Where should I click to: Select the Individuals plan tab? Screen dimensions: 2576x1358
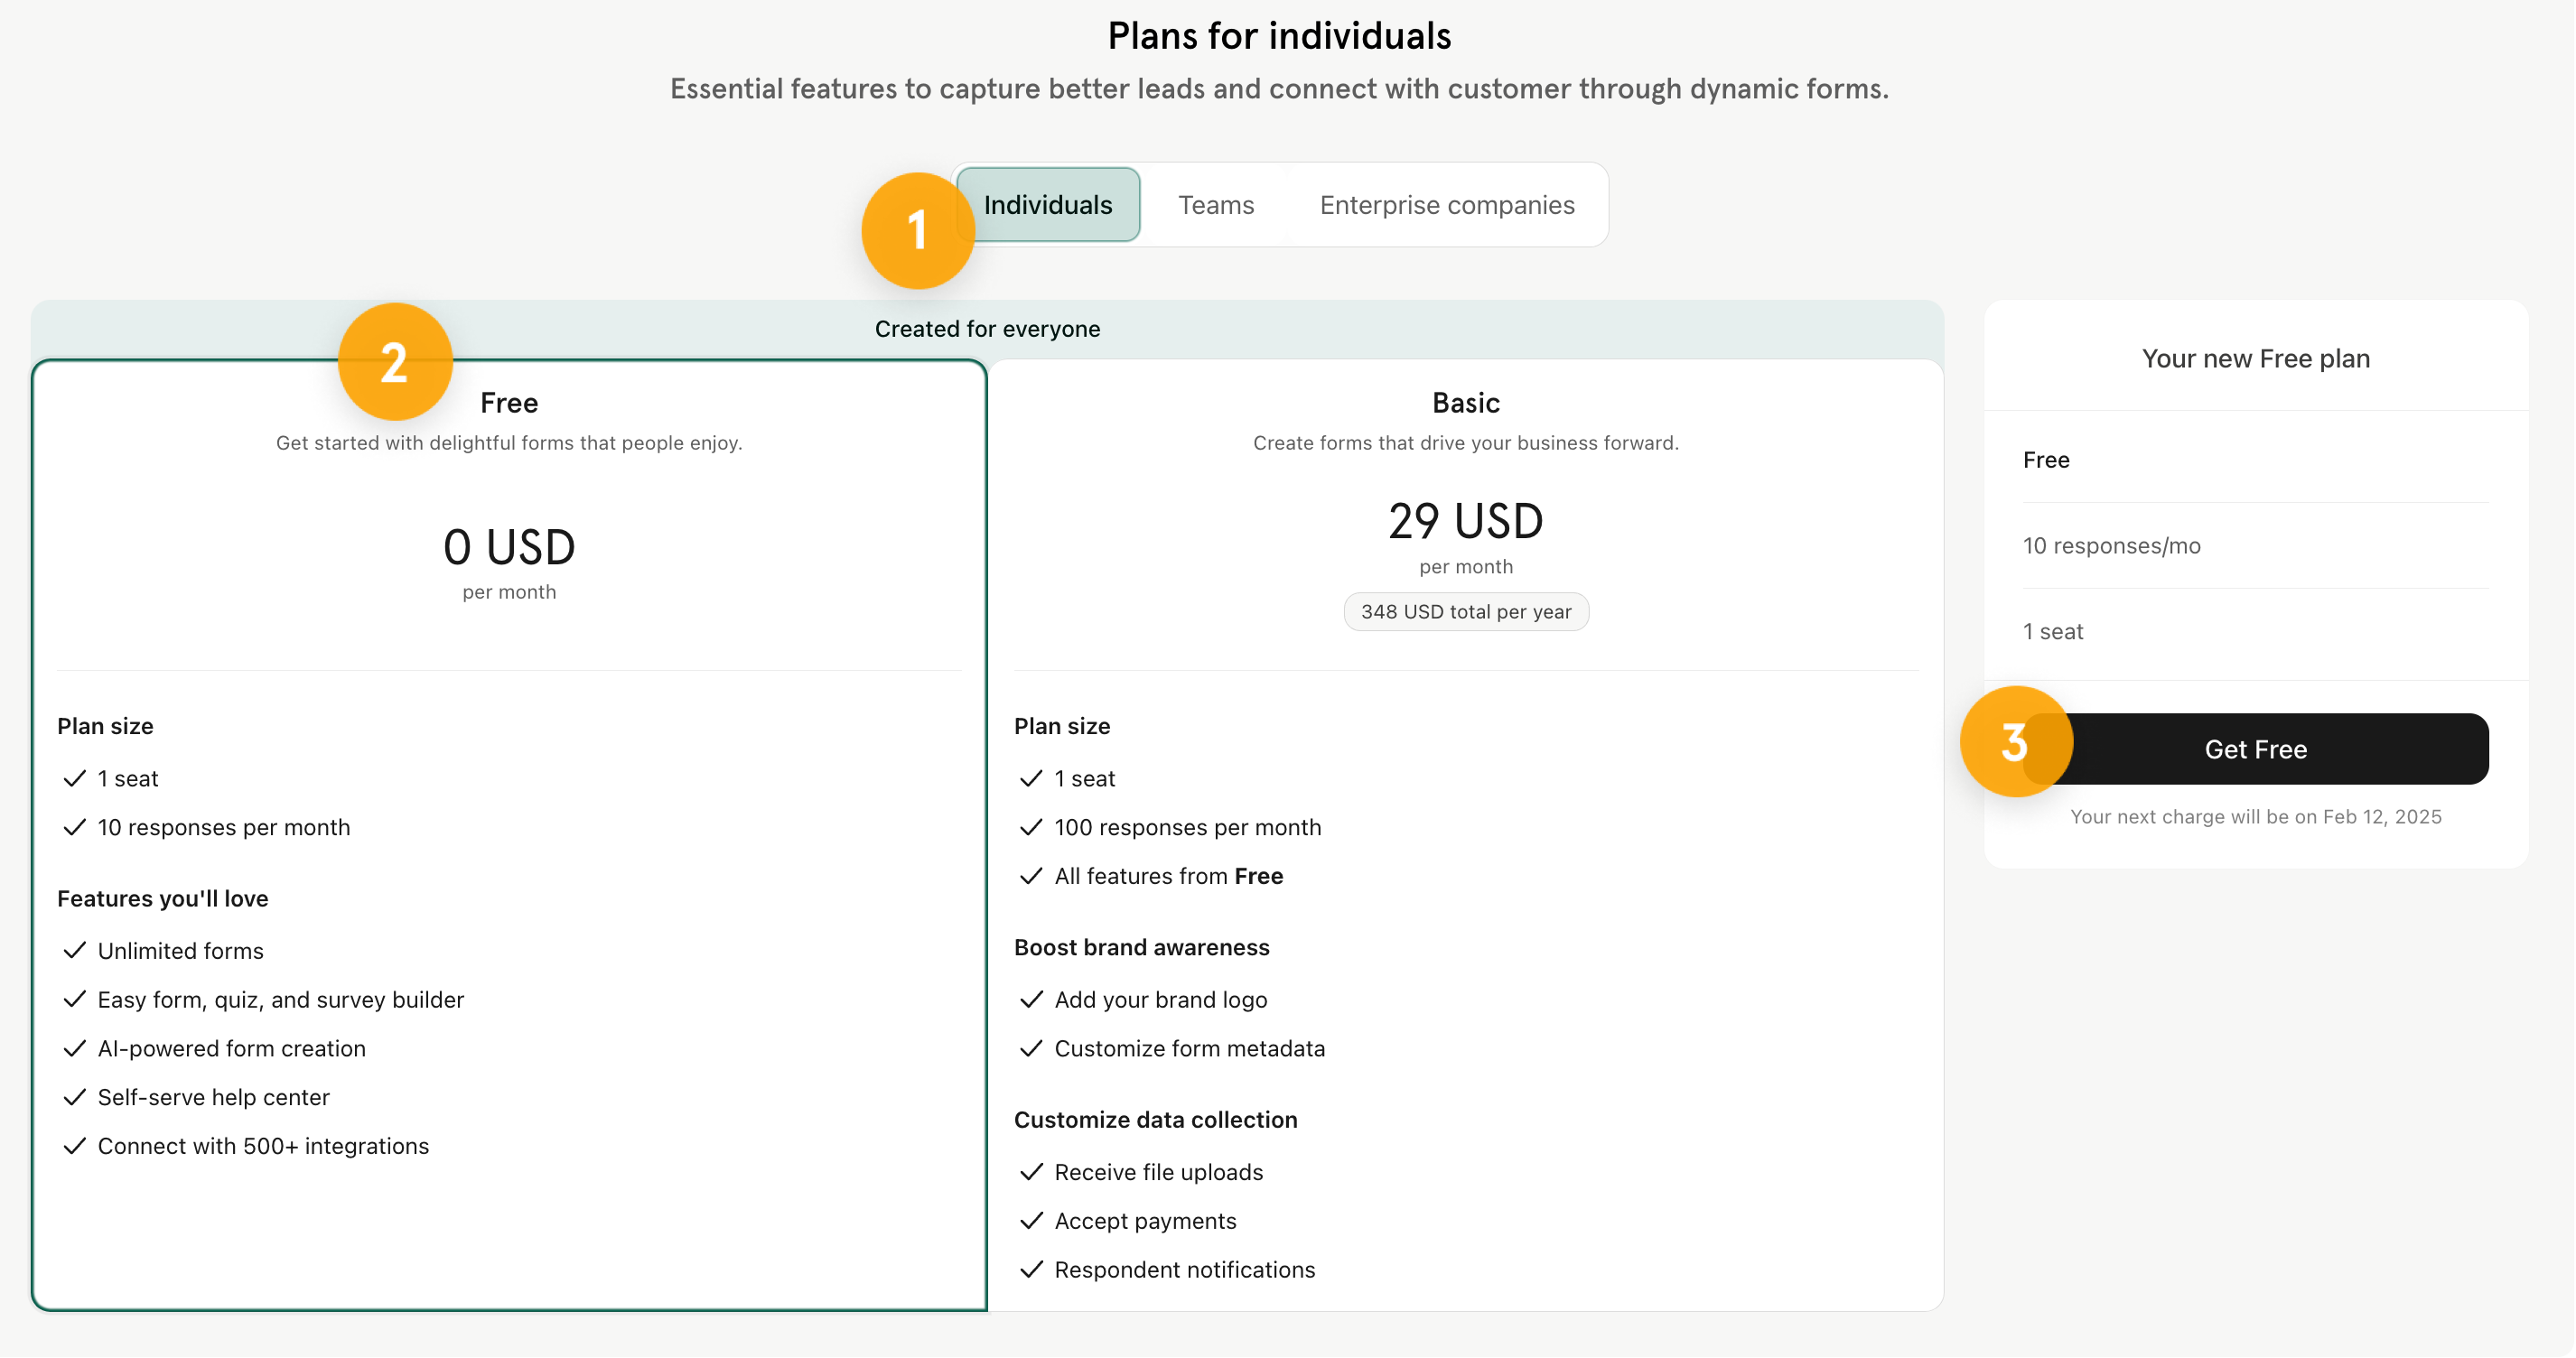coord(1048,205)
